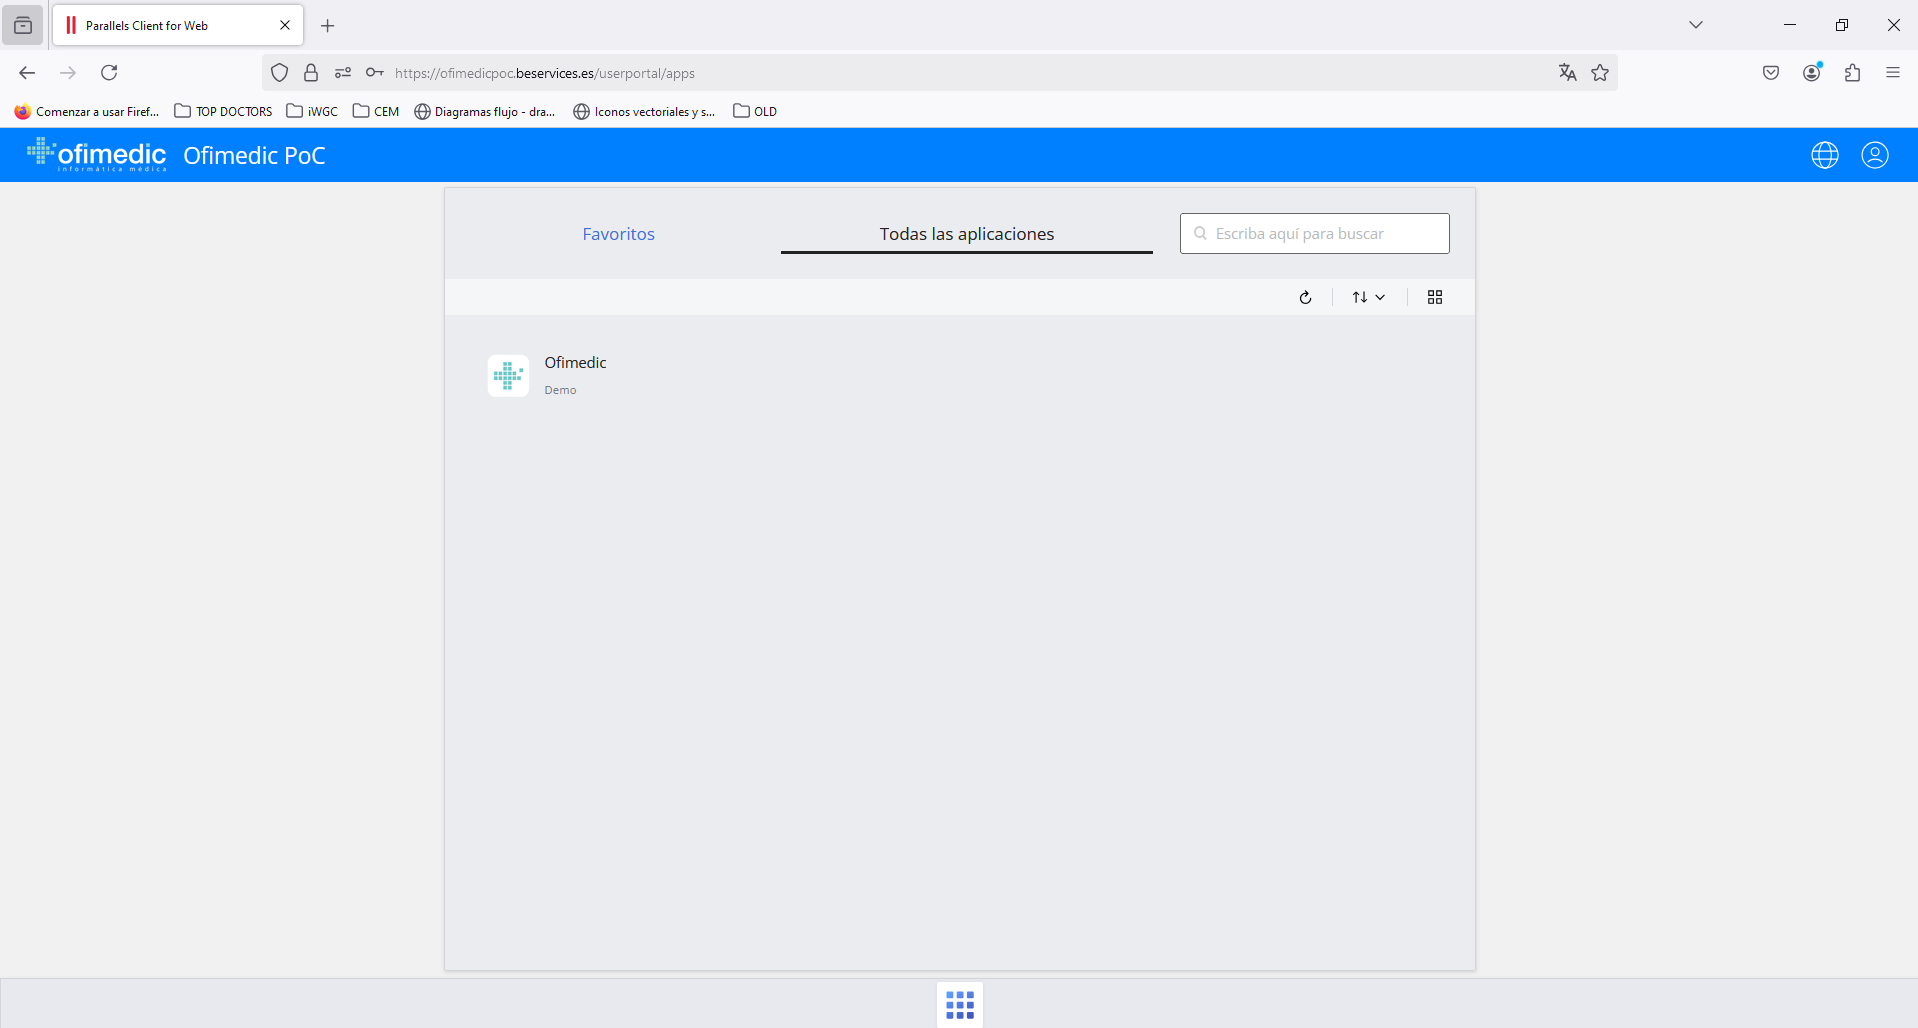
Task: Bookmark this page with the star
Action: pos(1601,73)
